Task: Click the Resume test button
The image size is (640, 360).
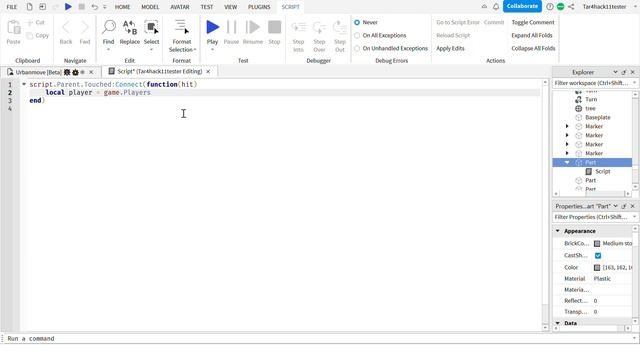Action: point(253,27)
